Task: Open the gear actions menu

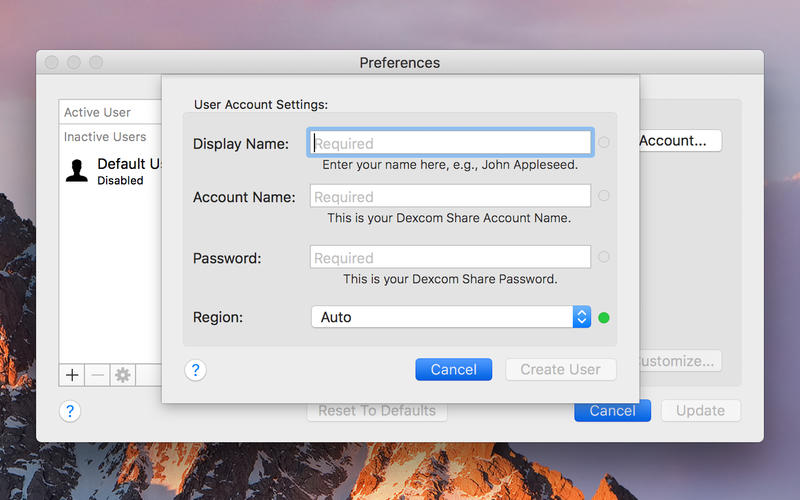Action: point(123,375)
